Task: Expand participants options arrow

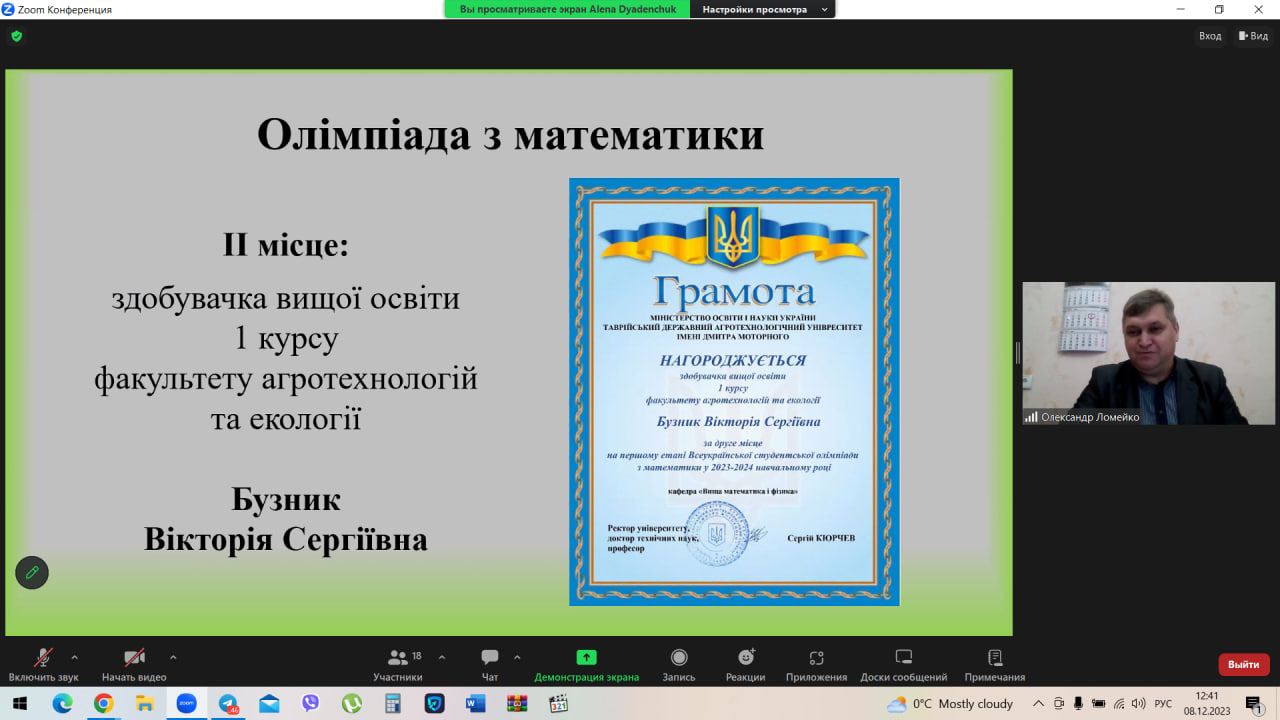Action: point(442,657)
